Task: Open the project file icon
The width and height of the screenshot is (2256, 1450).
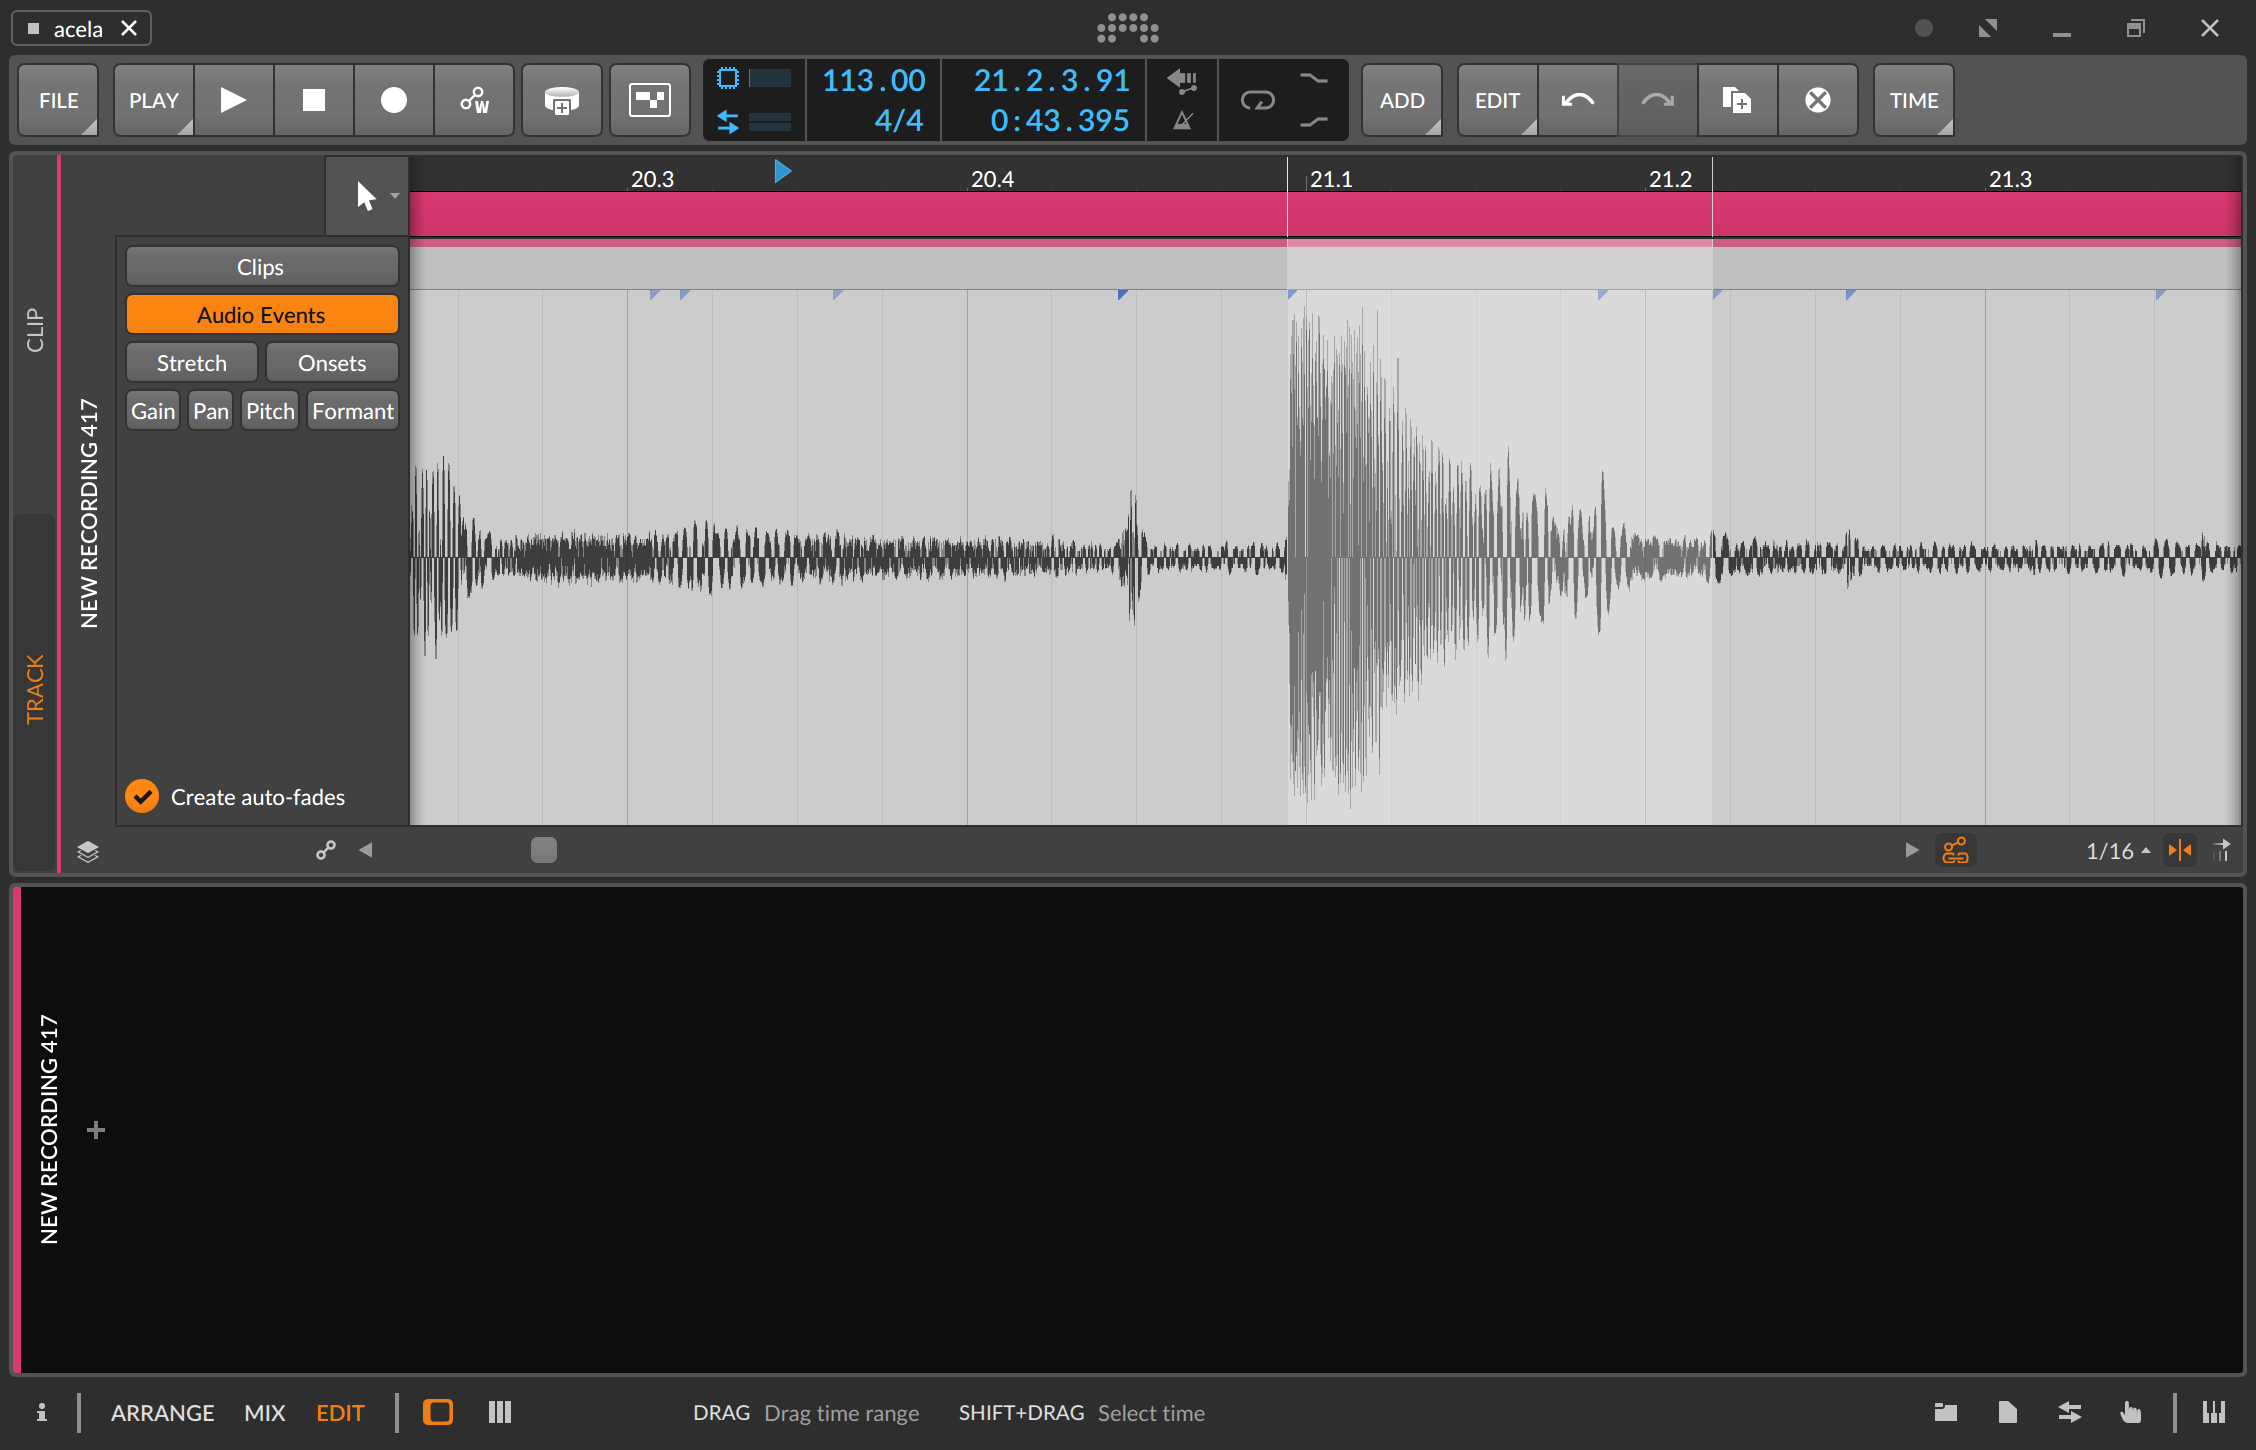Action: click(2007, 1412)
